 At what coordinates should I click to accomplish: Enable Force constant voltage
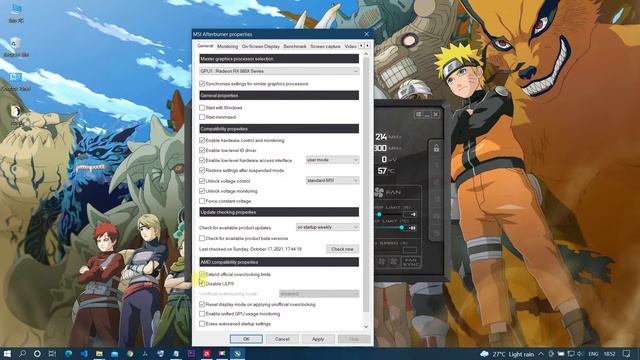(x=202, y=201)
